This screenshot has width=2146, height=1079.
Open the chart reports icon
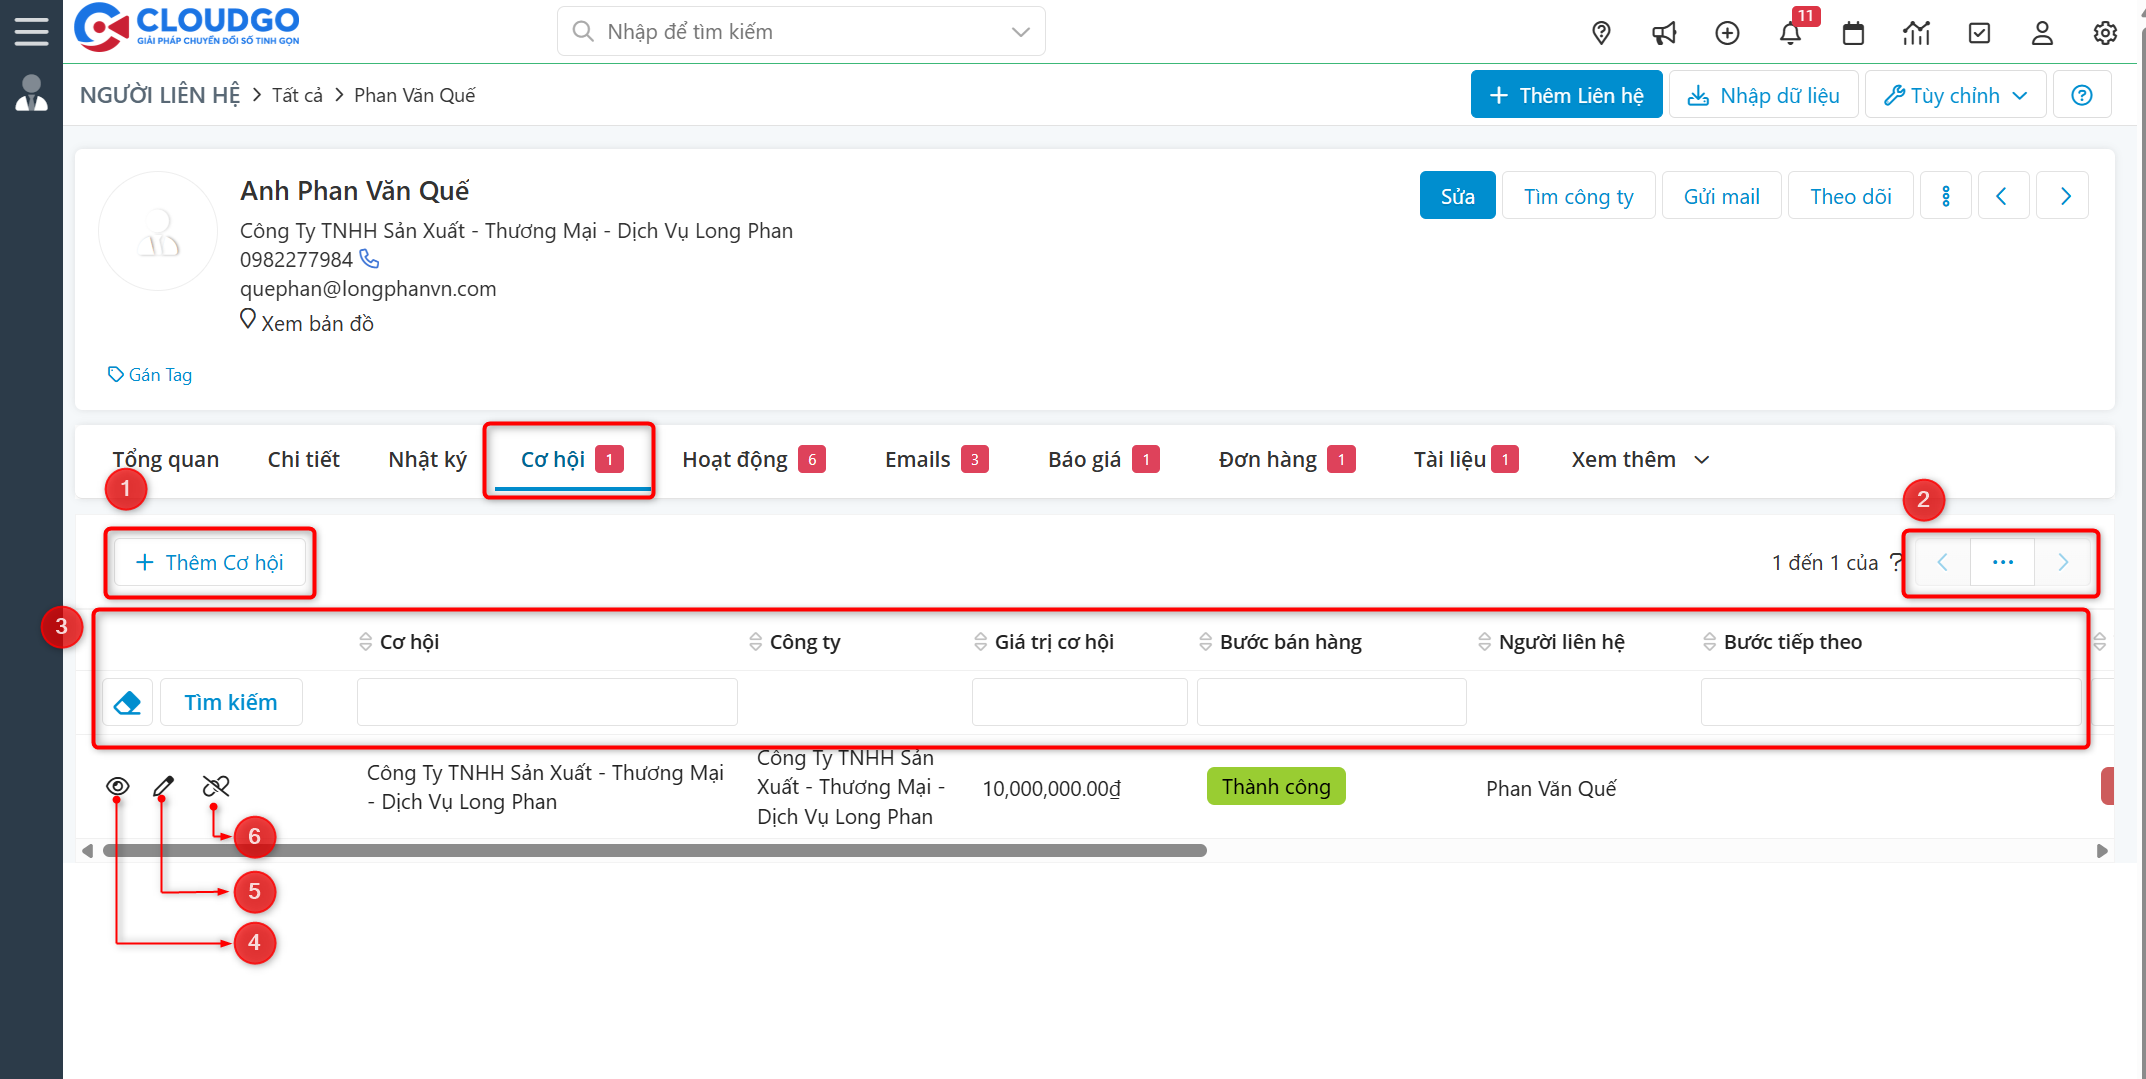click(1916, 33)
